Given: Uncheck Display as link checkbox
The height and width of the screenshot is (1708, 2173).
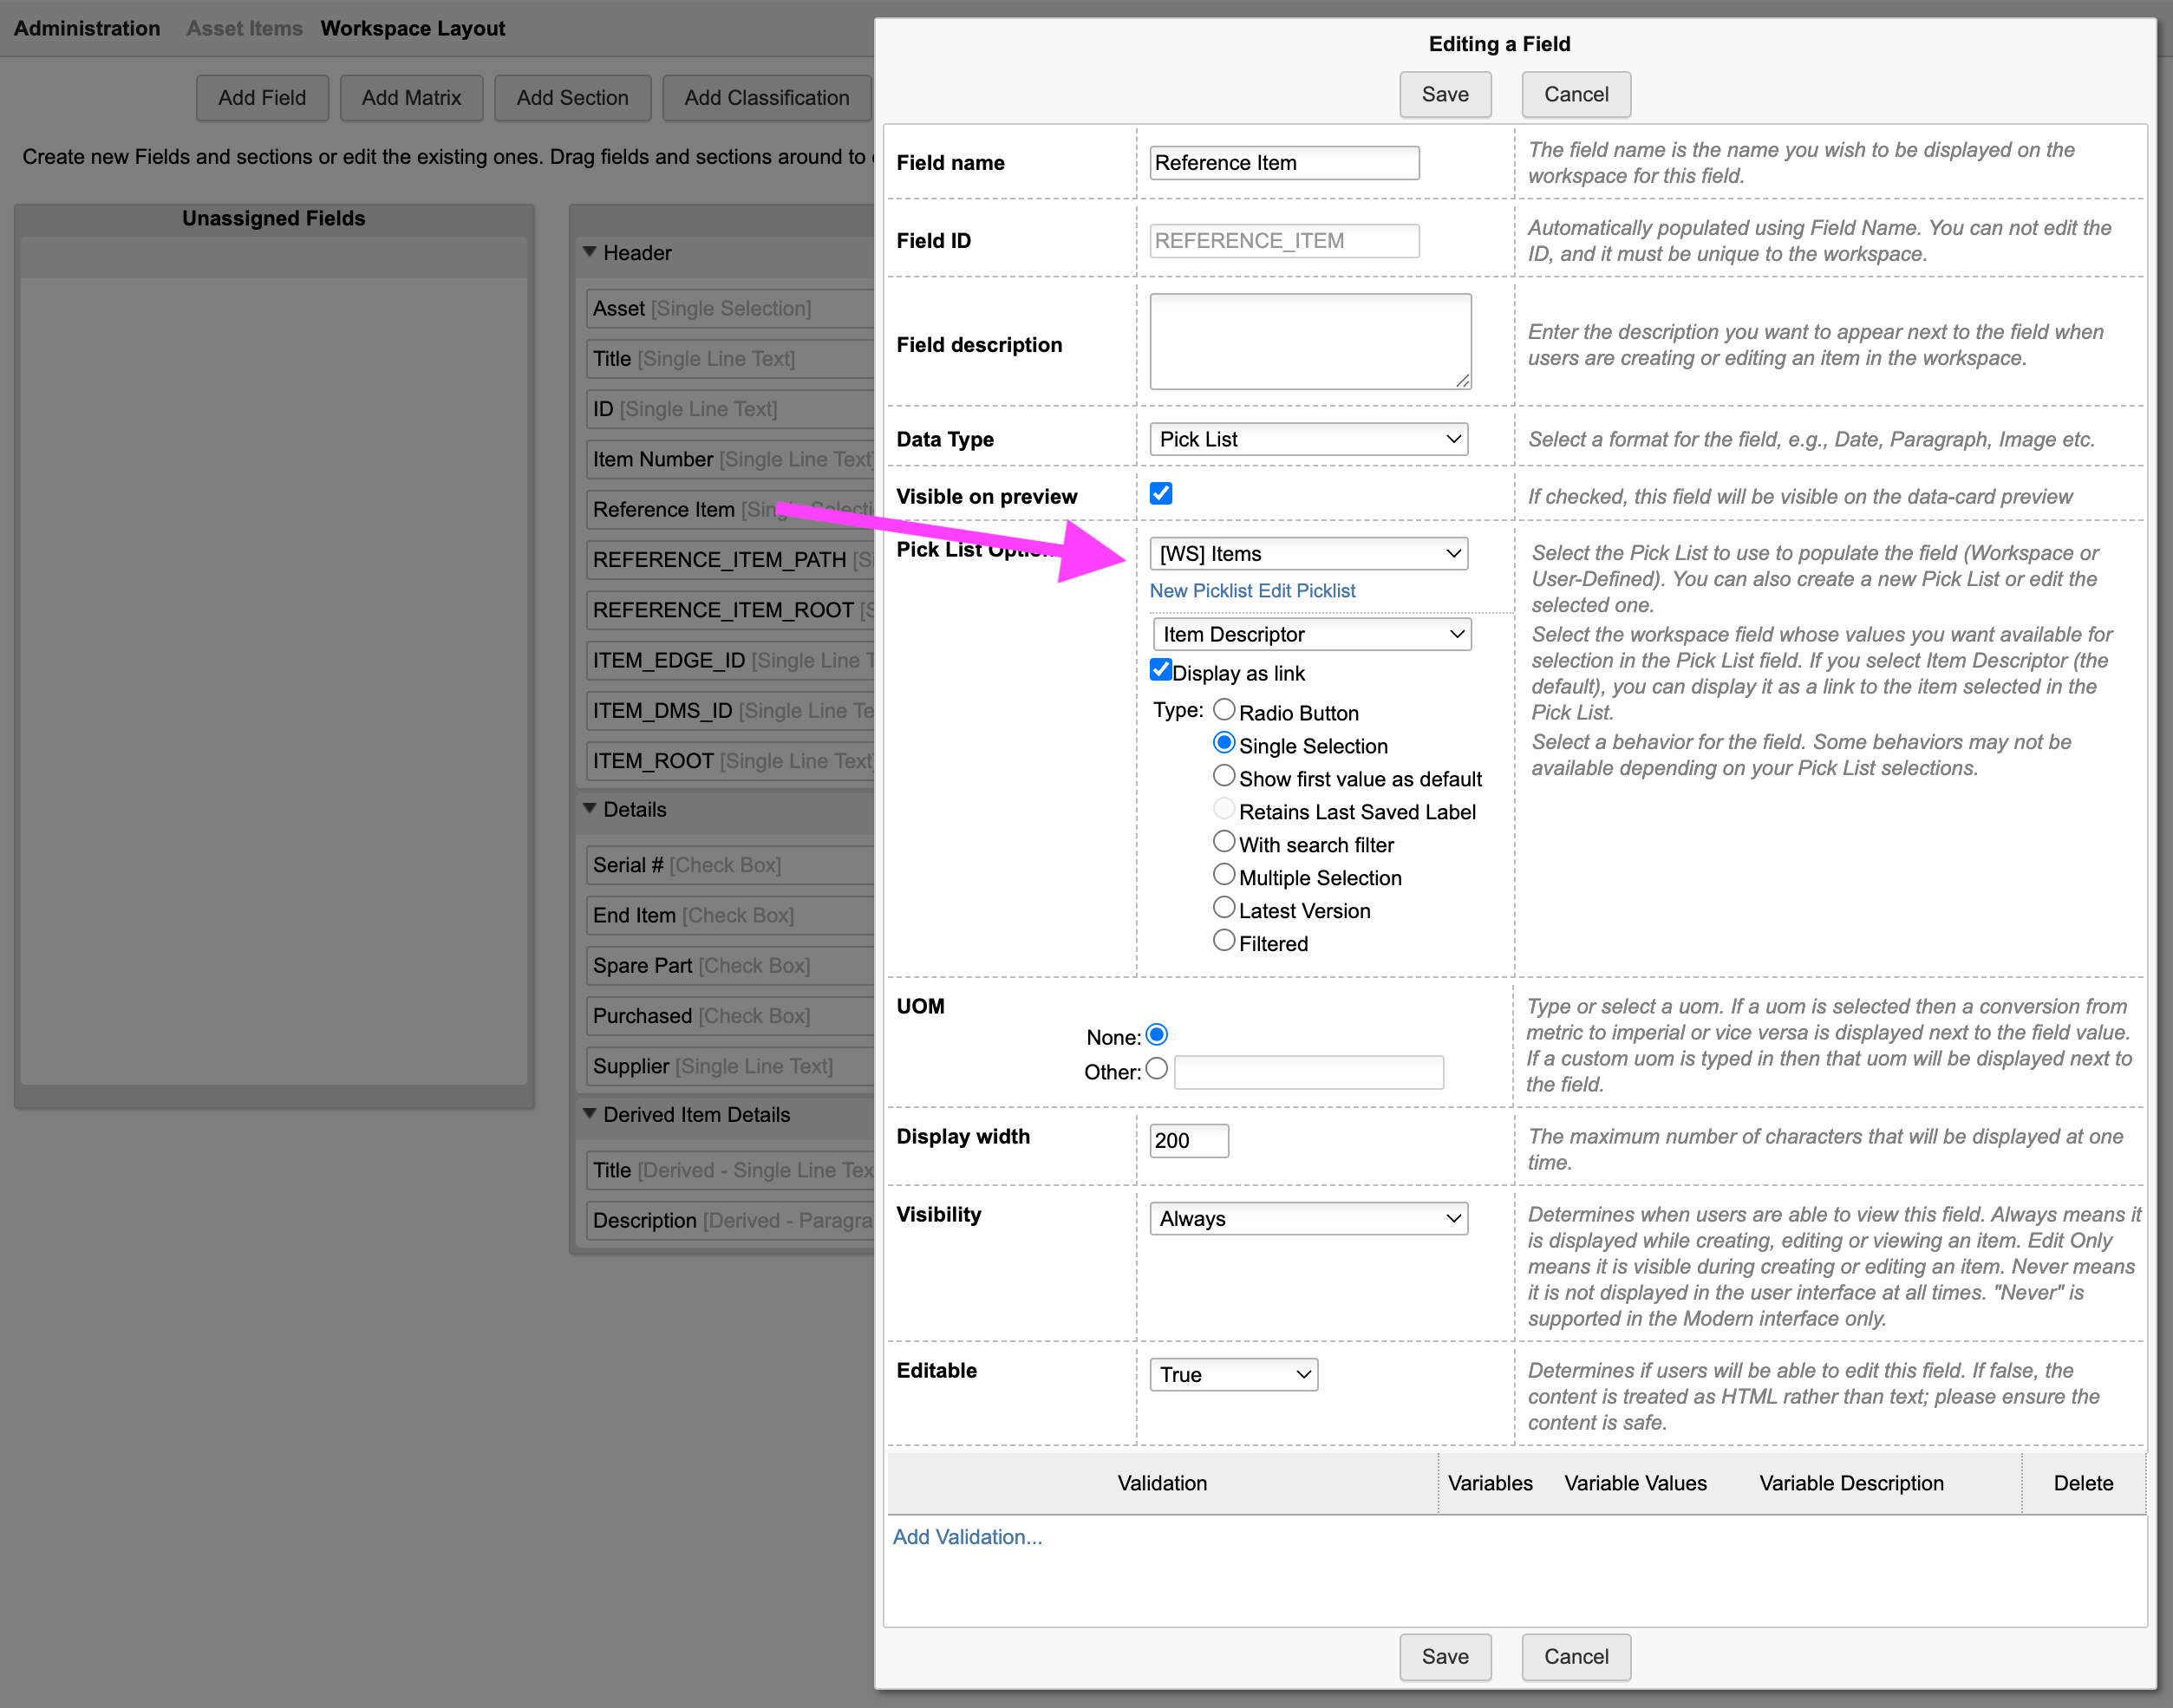Looking at the screenshot, I should pyautogui.click(x=1160, y=670).
